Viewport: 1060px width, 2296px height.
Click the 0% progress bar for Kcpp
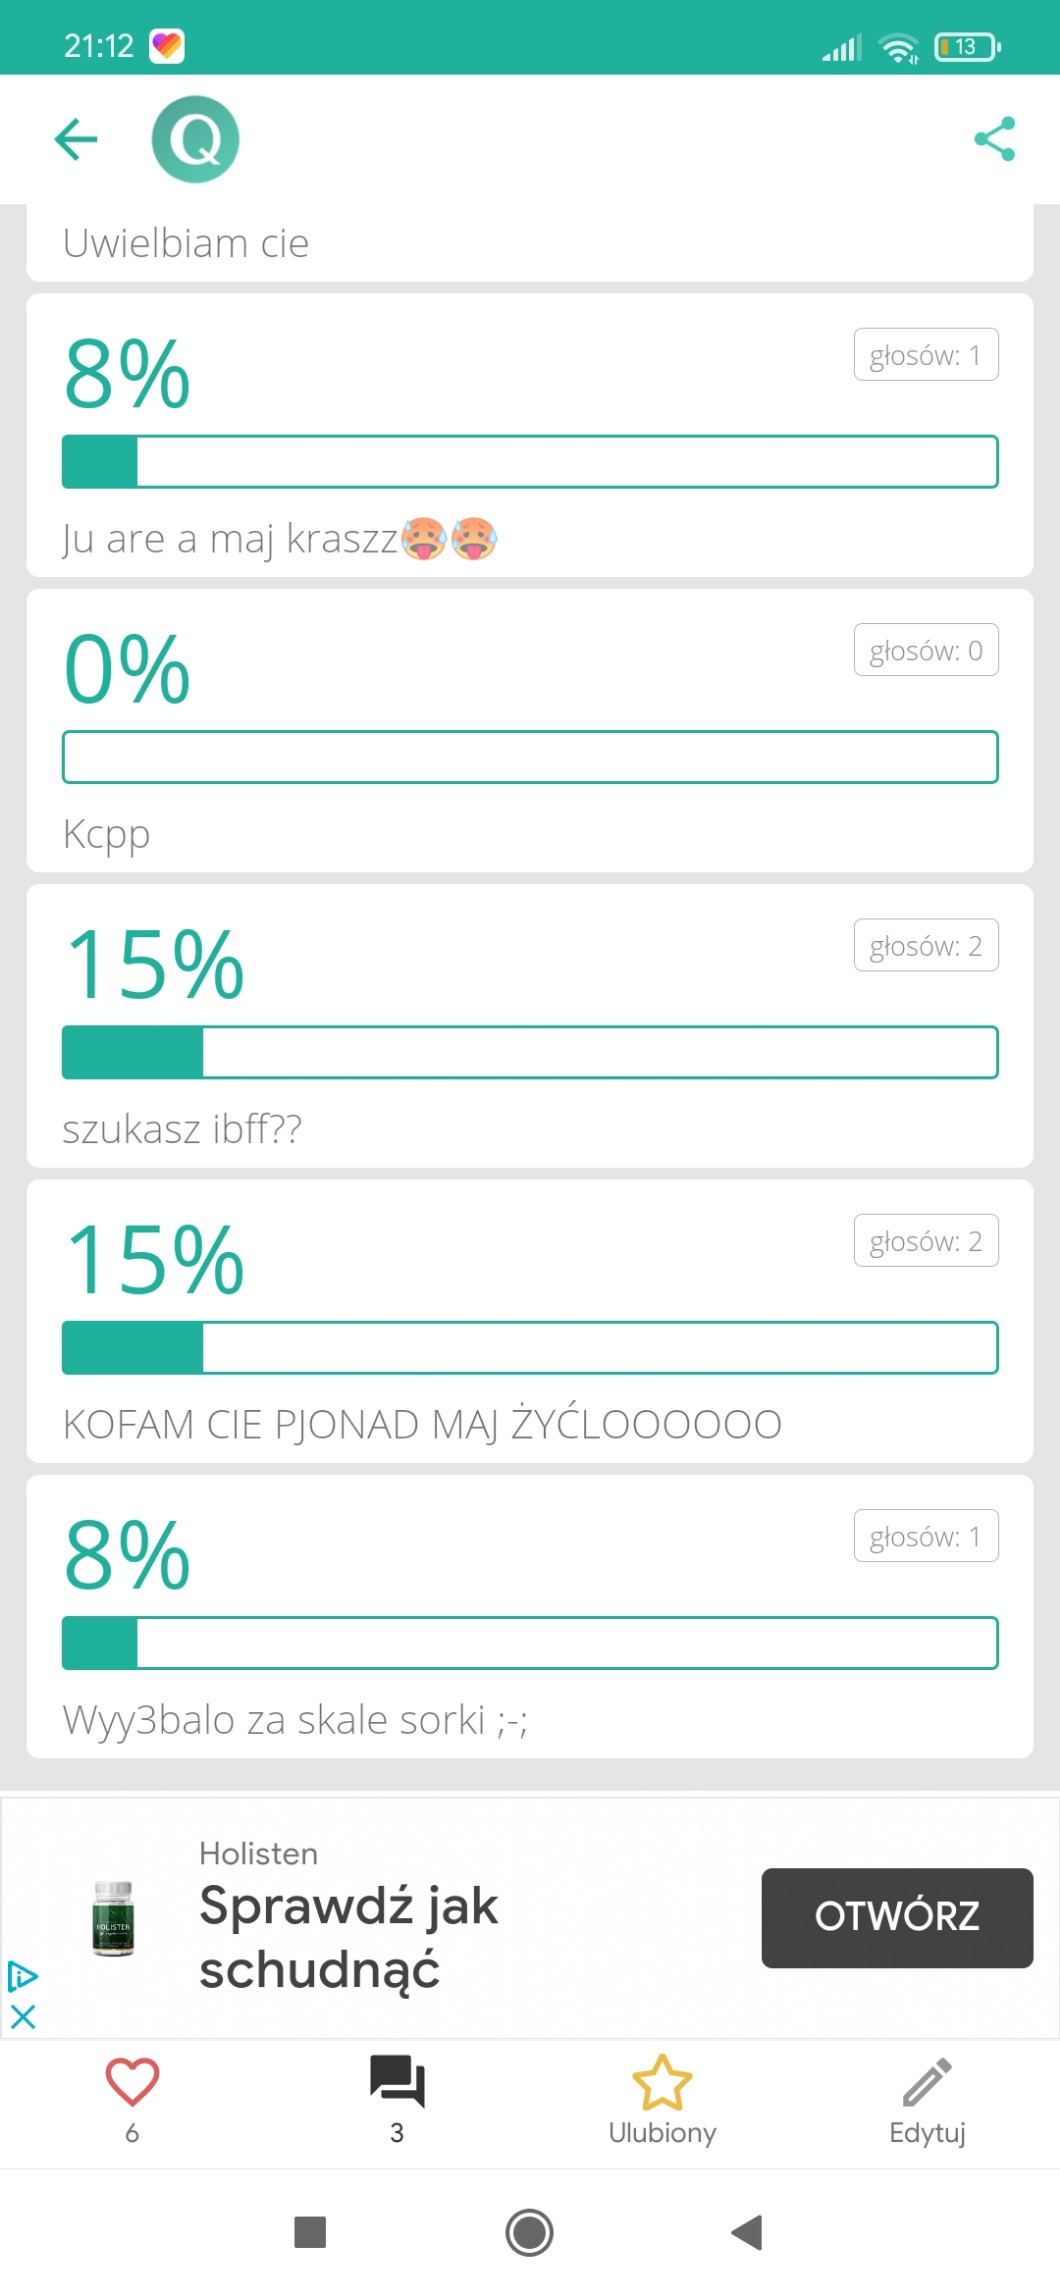tap(530, 757)
